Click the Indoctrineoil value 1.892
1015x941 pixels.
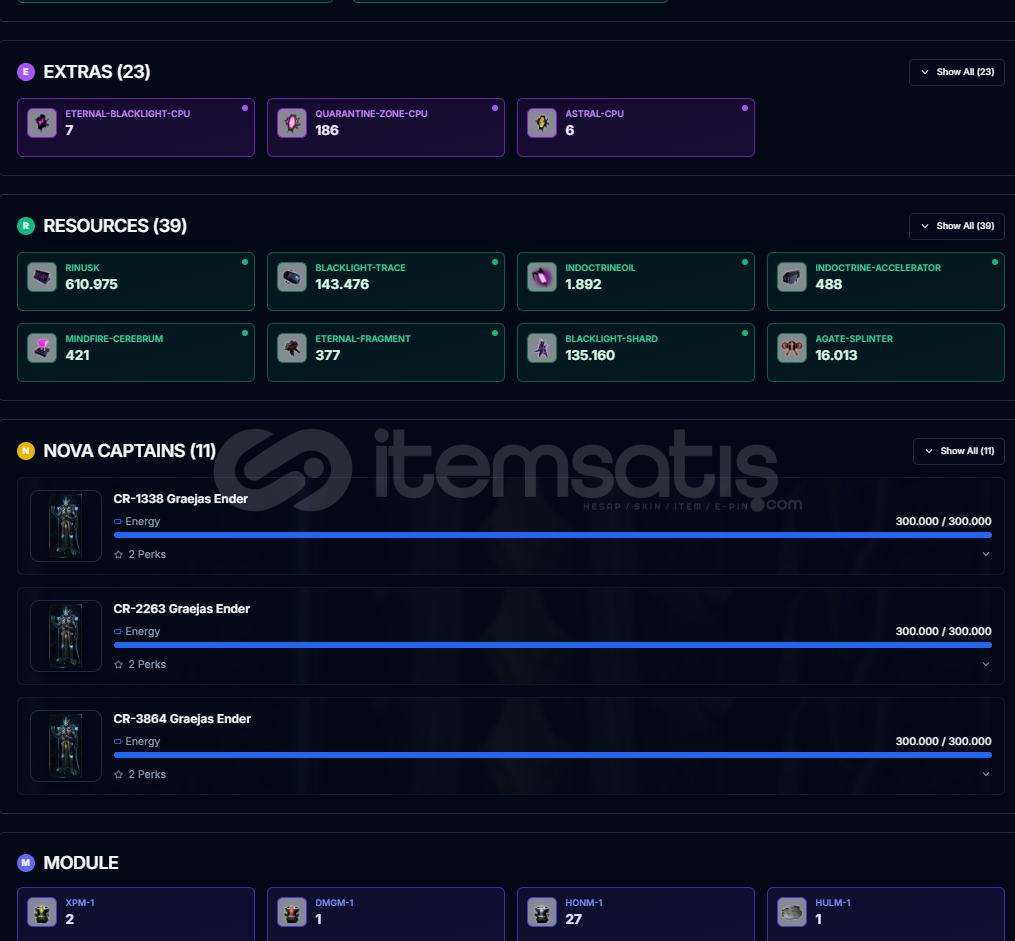point(583,284)
